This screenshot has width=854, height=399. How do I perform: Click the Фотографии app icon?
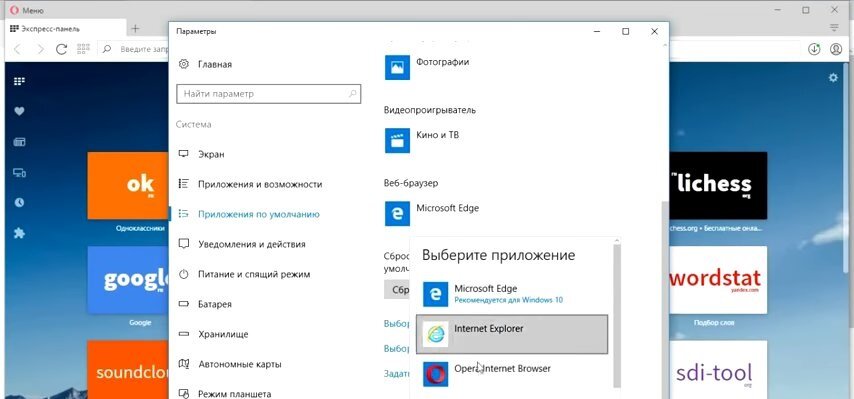[397, 67]
